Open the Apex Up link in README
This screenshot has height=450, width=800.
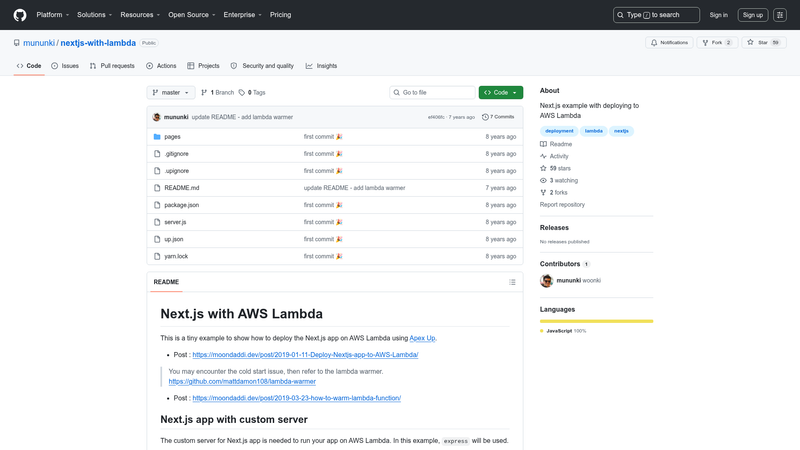click(x=422, y=338)
